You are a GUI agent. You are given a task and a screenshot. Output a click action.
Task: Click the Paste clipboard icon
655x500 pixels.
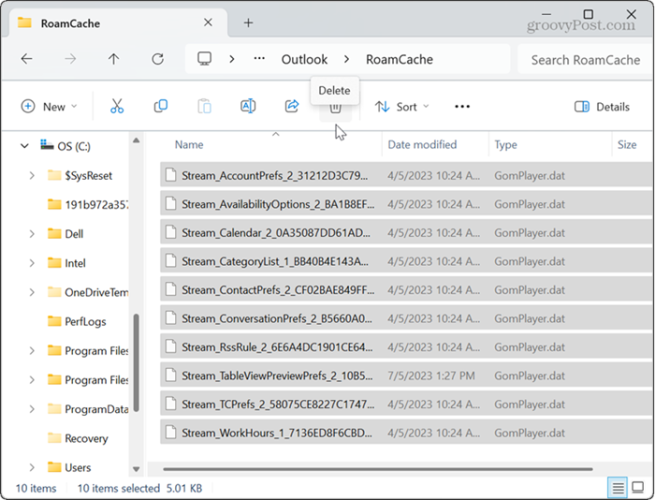point(204,107)
